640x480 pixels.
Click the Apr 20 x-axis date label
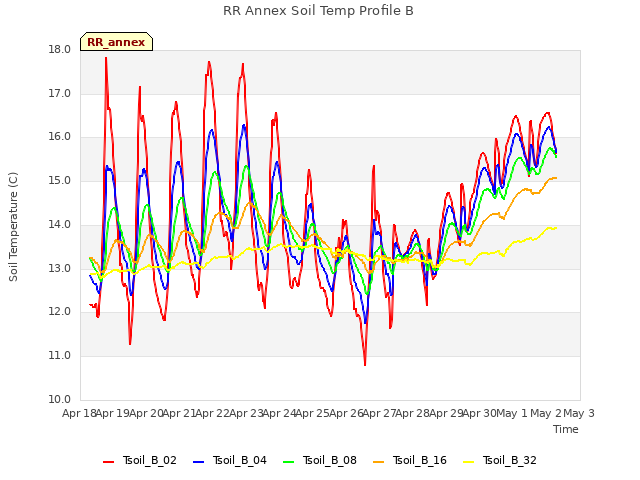point(147,413)
